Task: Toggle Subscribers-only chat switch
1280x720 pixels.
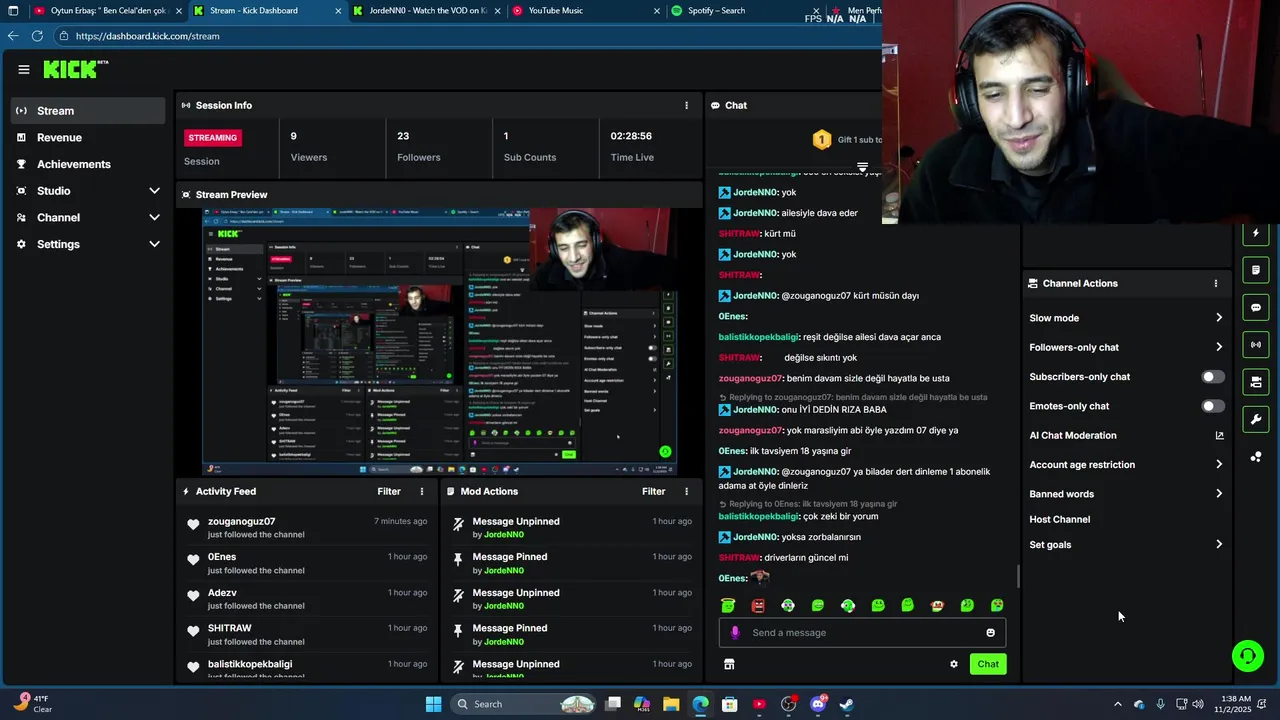Action: click(x=1212, y=377)
